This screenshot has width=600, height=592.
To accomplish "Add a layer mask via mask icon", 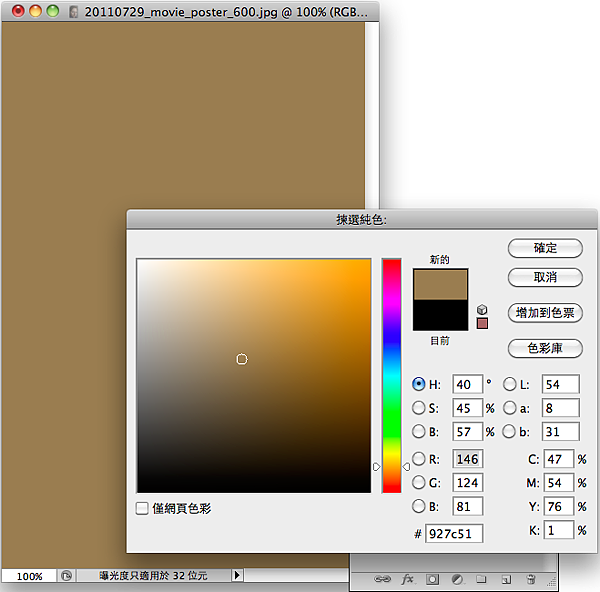I will 432,579.
